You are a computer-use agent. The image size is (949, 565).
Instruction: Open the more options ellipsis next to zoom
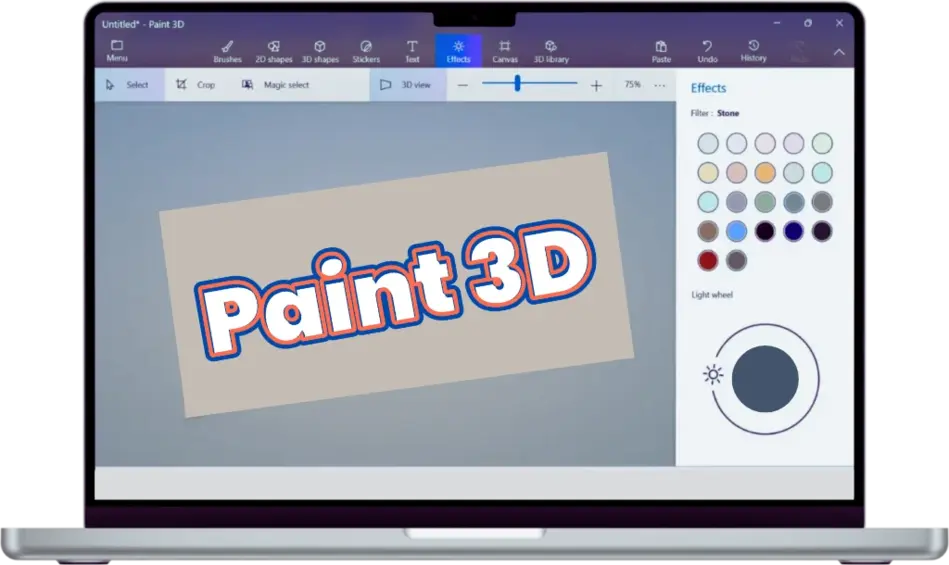pyautogui.click(x=660, y=85)
